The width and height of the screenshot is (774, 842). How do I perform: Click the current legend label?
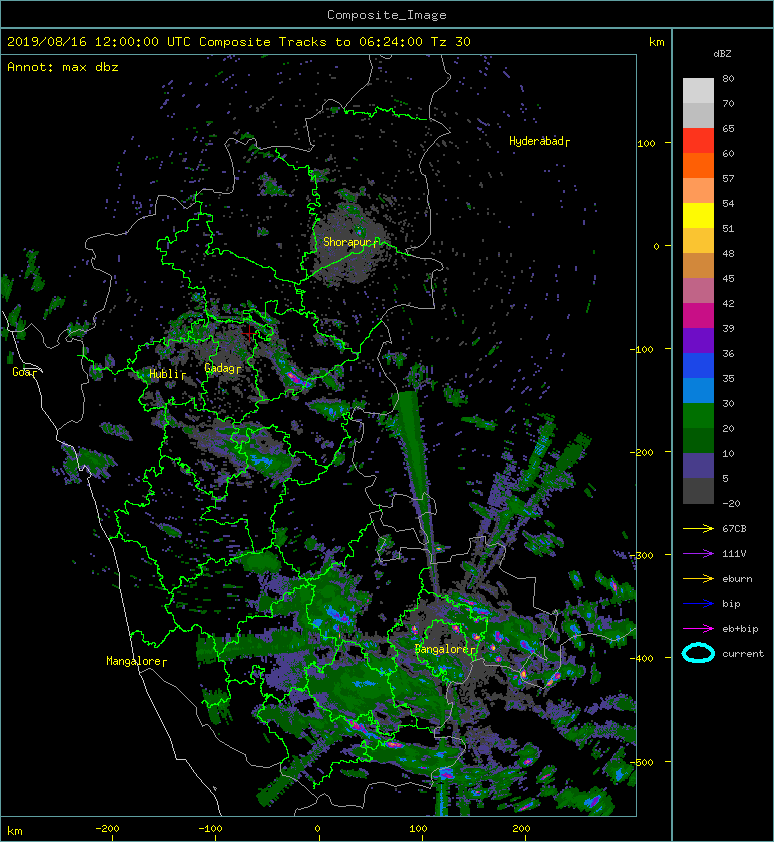(x=743, y=654)
